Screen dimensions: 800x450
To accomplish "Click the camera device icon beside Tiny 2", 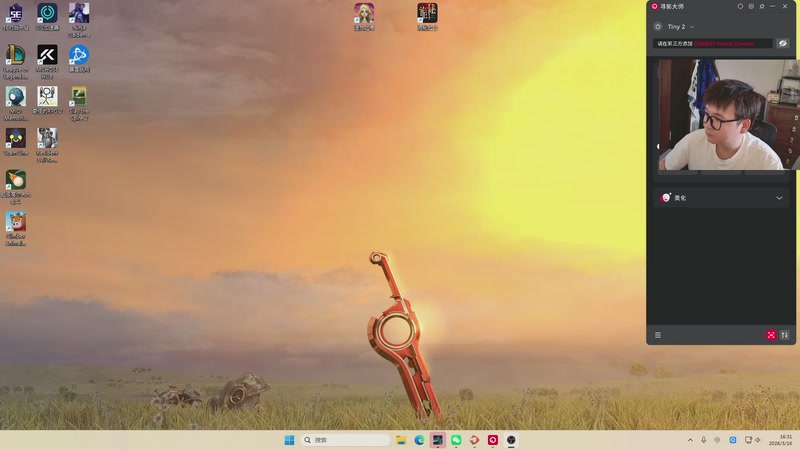I will [658, 27].
